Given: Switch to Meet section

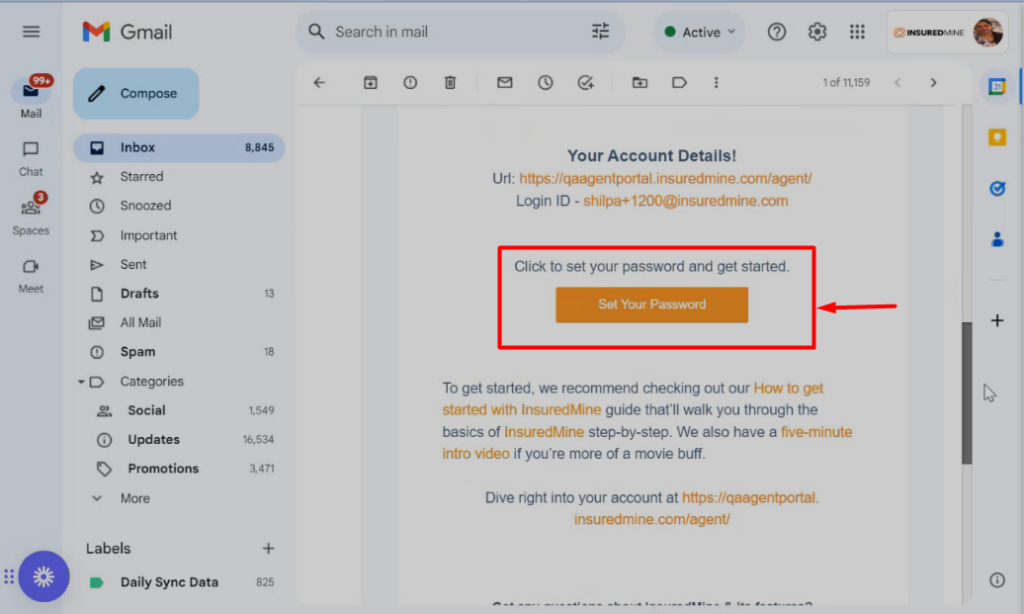Looking at the screenshot, I should click(x=31, y=276).
